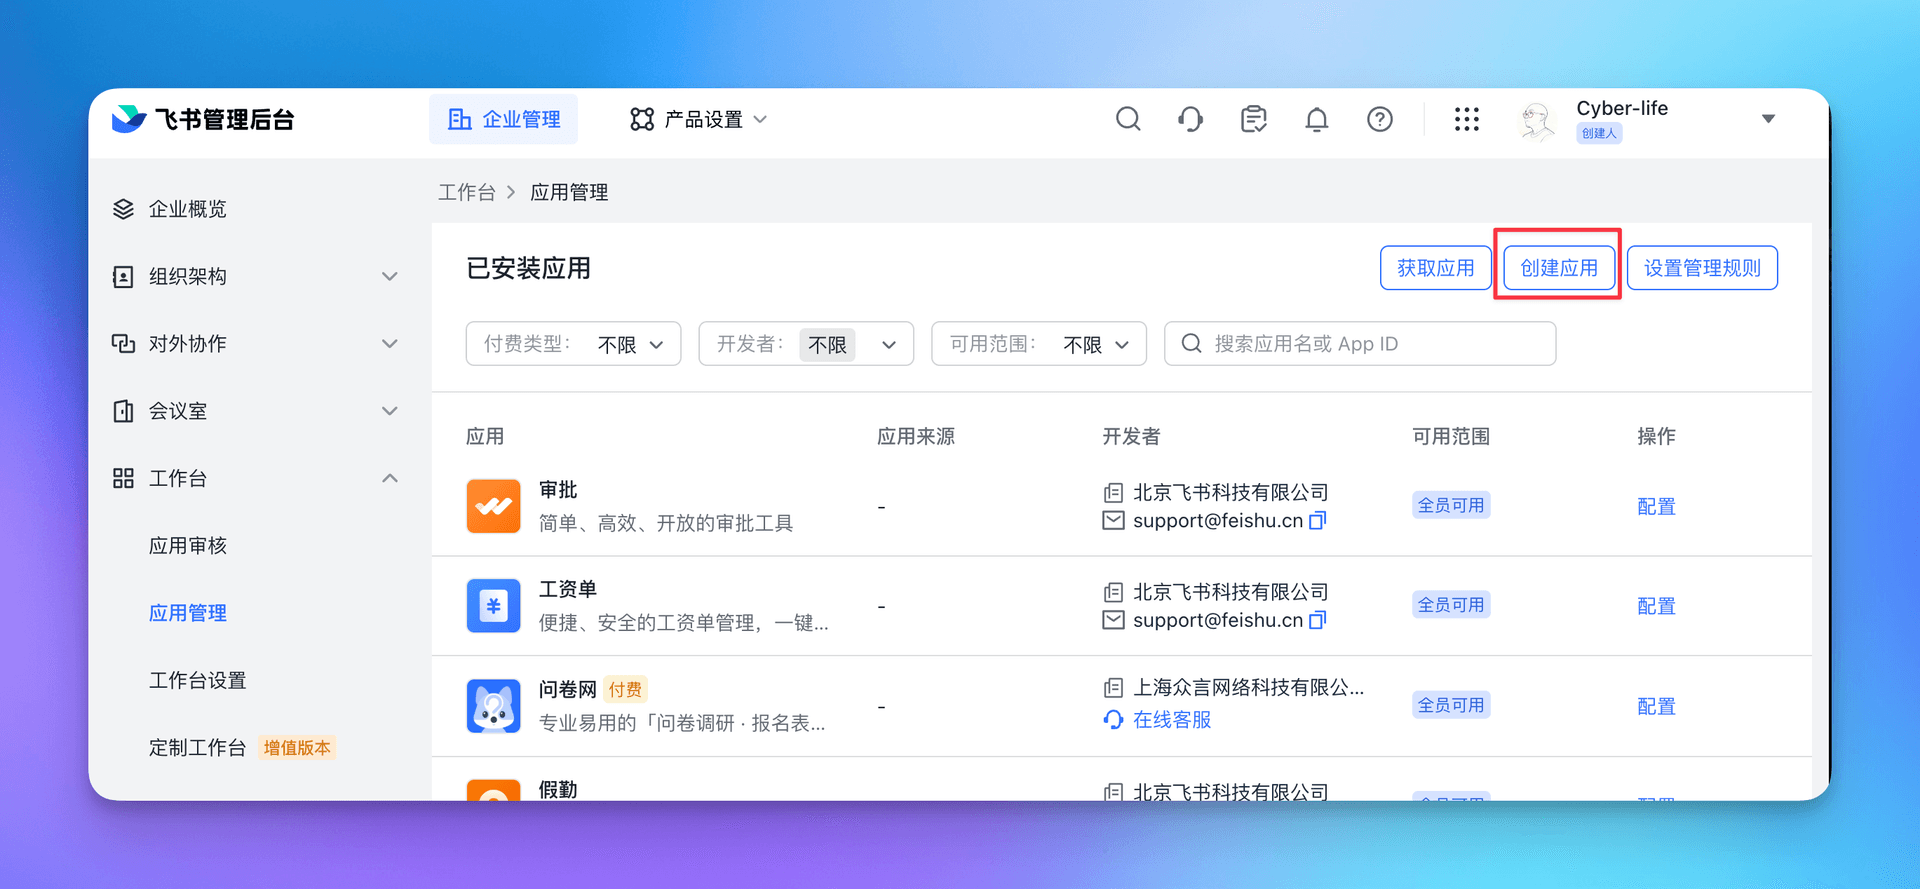Viewport: 1920px width, 889px height.
Task: Click the 工资单 app icon
Action: pos(493,606)
